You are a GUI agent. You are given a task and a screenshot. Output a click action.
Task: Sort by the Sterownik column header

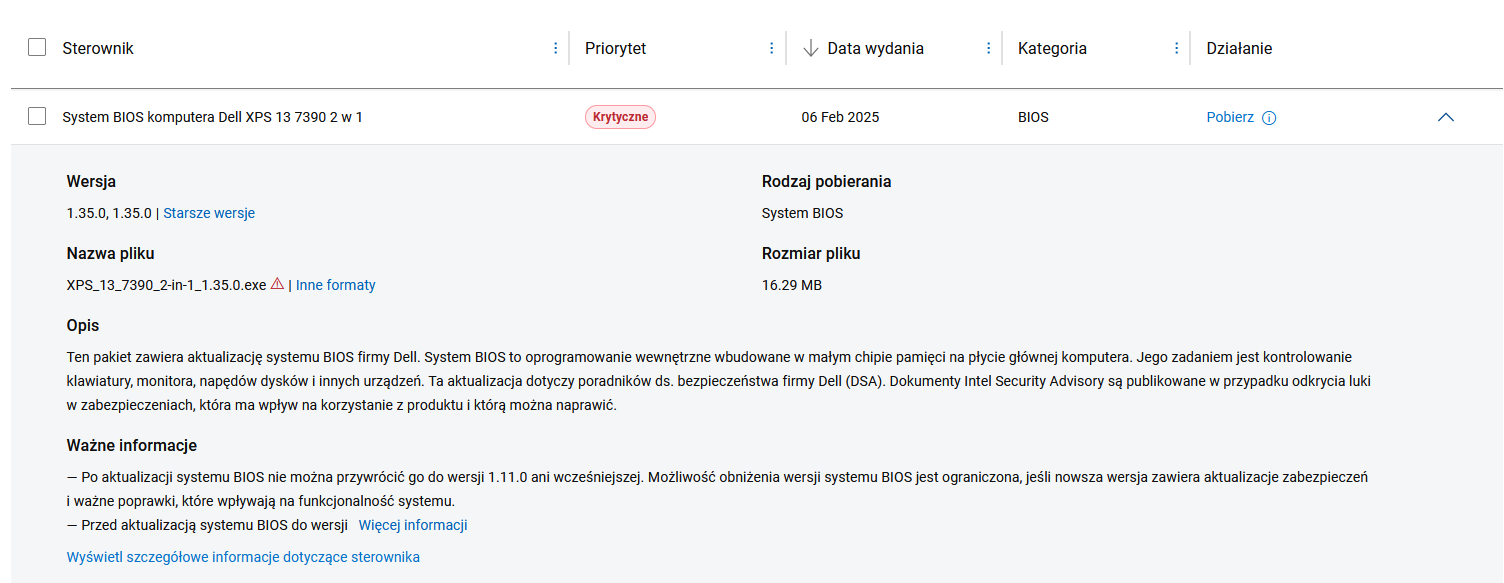(98, 48)
